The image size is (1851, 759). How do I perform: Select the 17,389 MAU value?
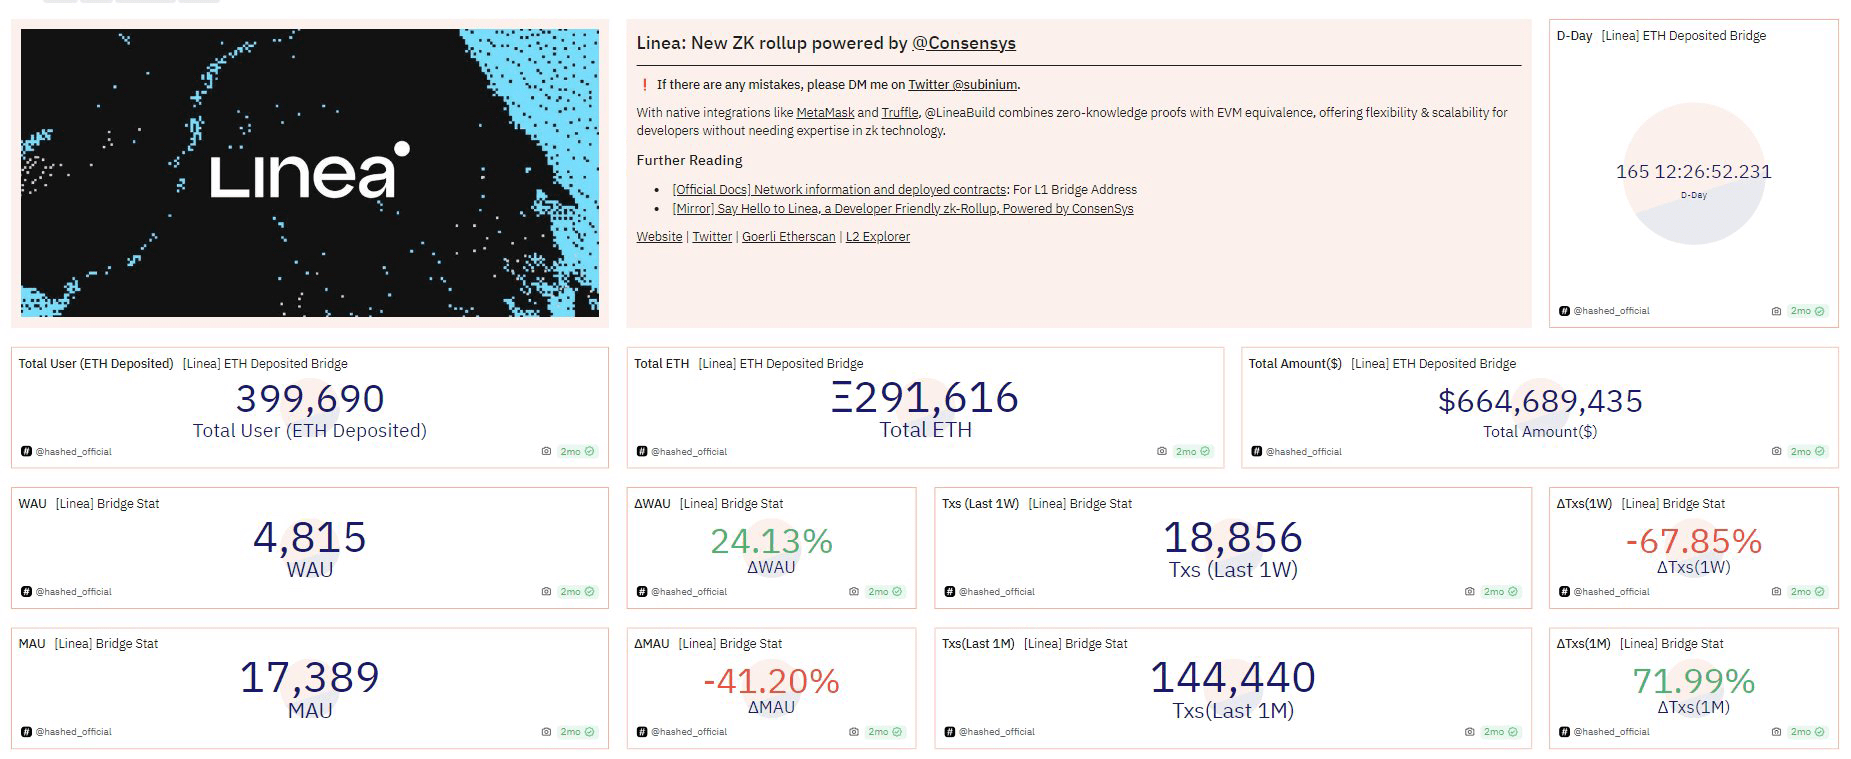[x=310, y=678]
